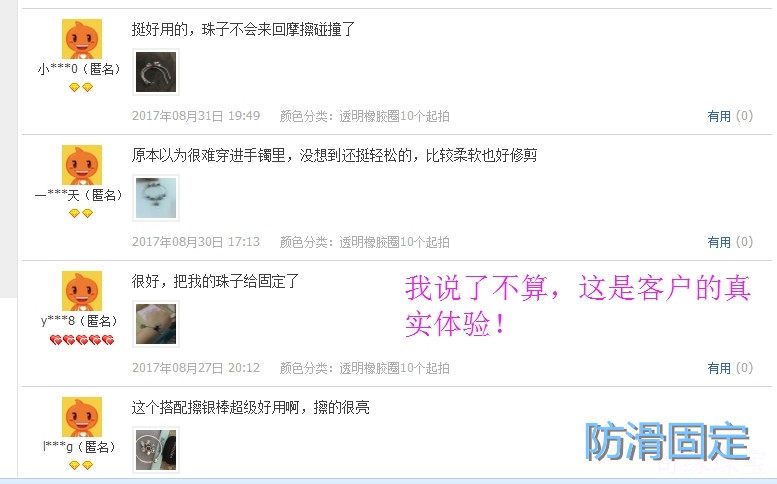The image size is (777, 484).
Task: Click avatar of reviewer y***8
Action: point(82,291)
